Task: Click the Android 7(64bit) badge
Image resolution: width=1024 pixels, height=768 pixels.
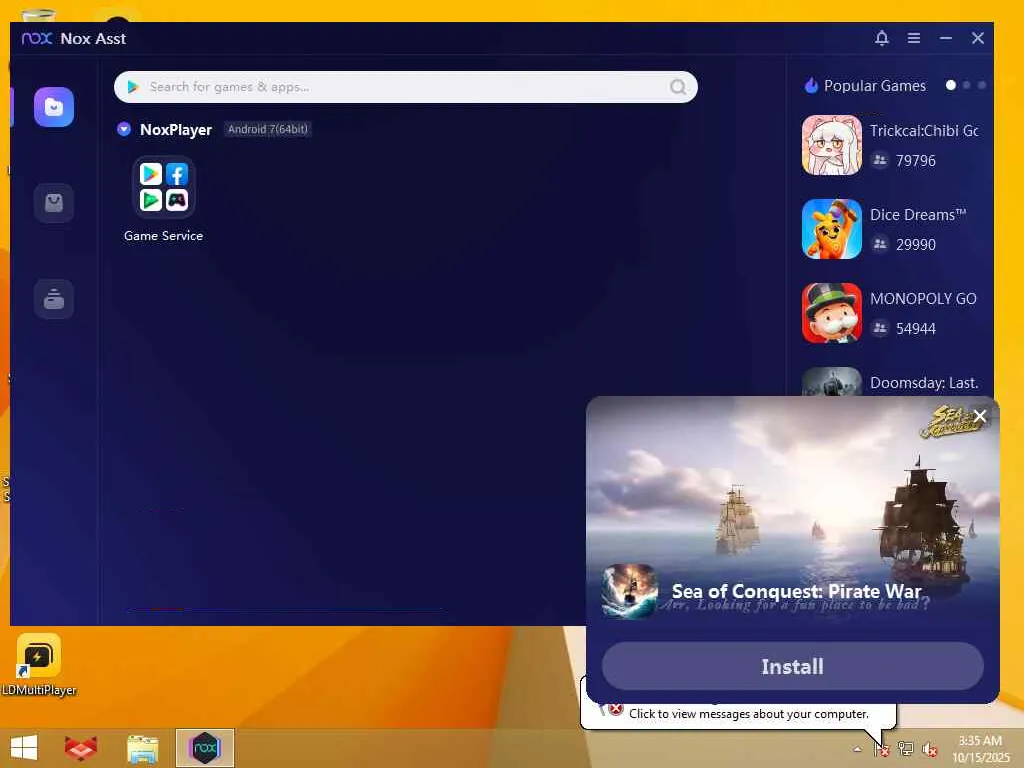Action: tap(267, 129)
